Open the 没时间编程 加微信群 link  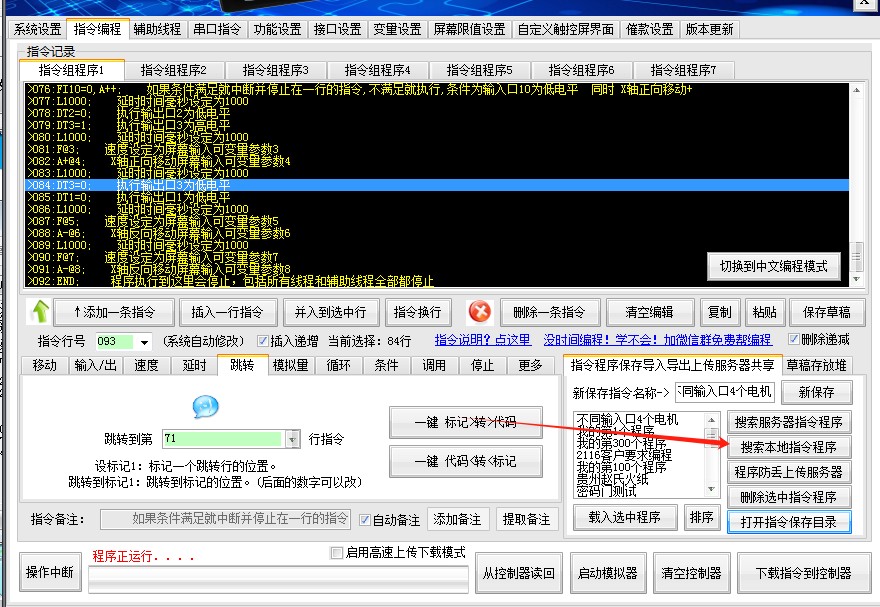(x=657, y=340)
